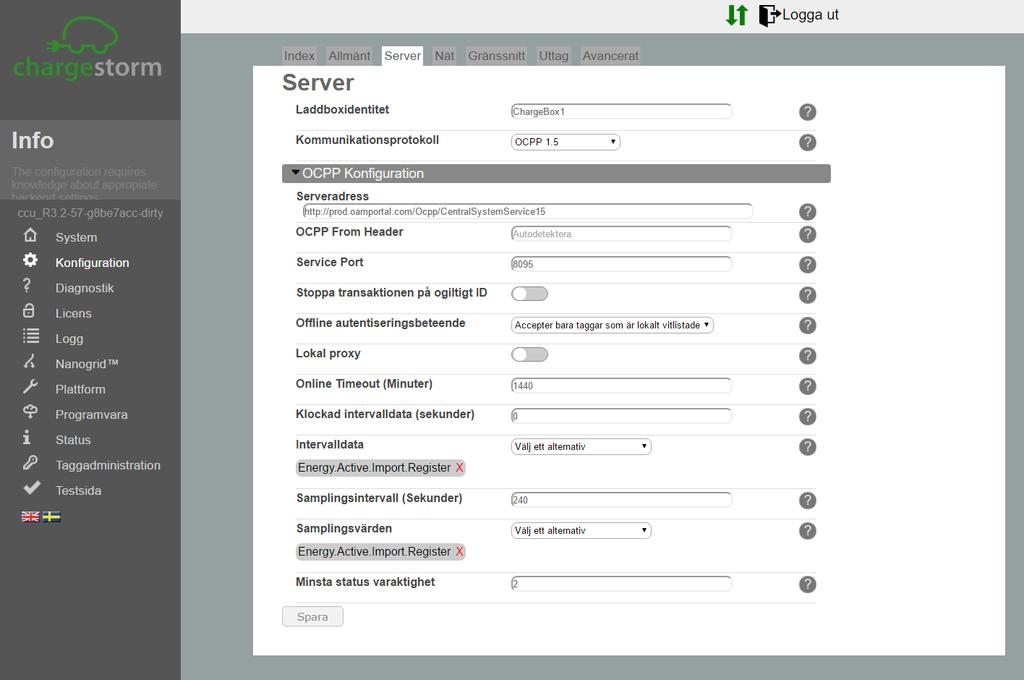Open help for Samplingsvärden
Image resolution: width=1024 pixels, height=680 pixels.
pyautogui.click(x=807, y=530)
